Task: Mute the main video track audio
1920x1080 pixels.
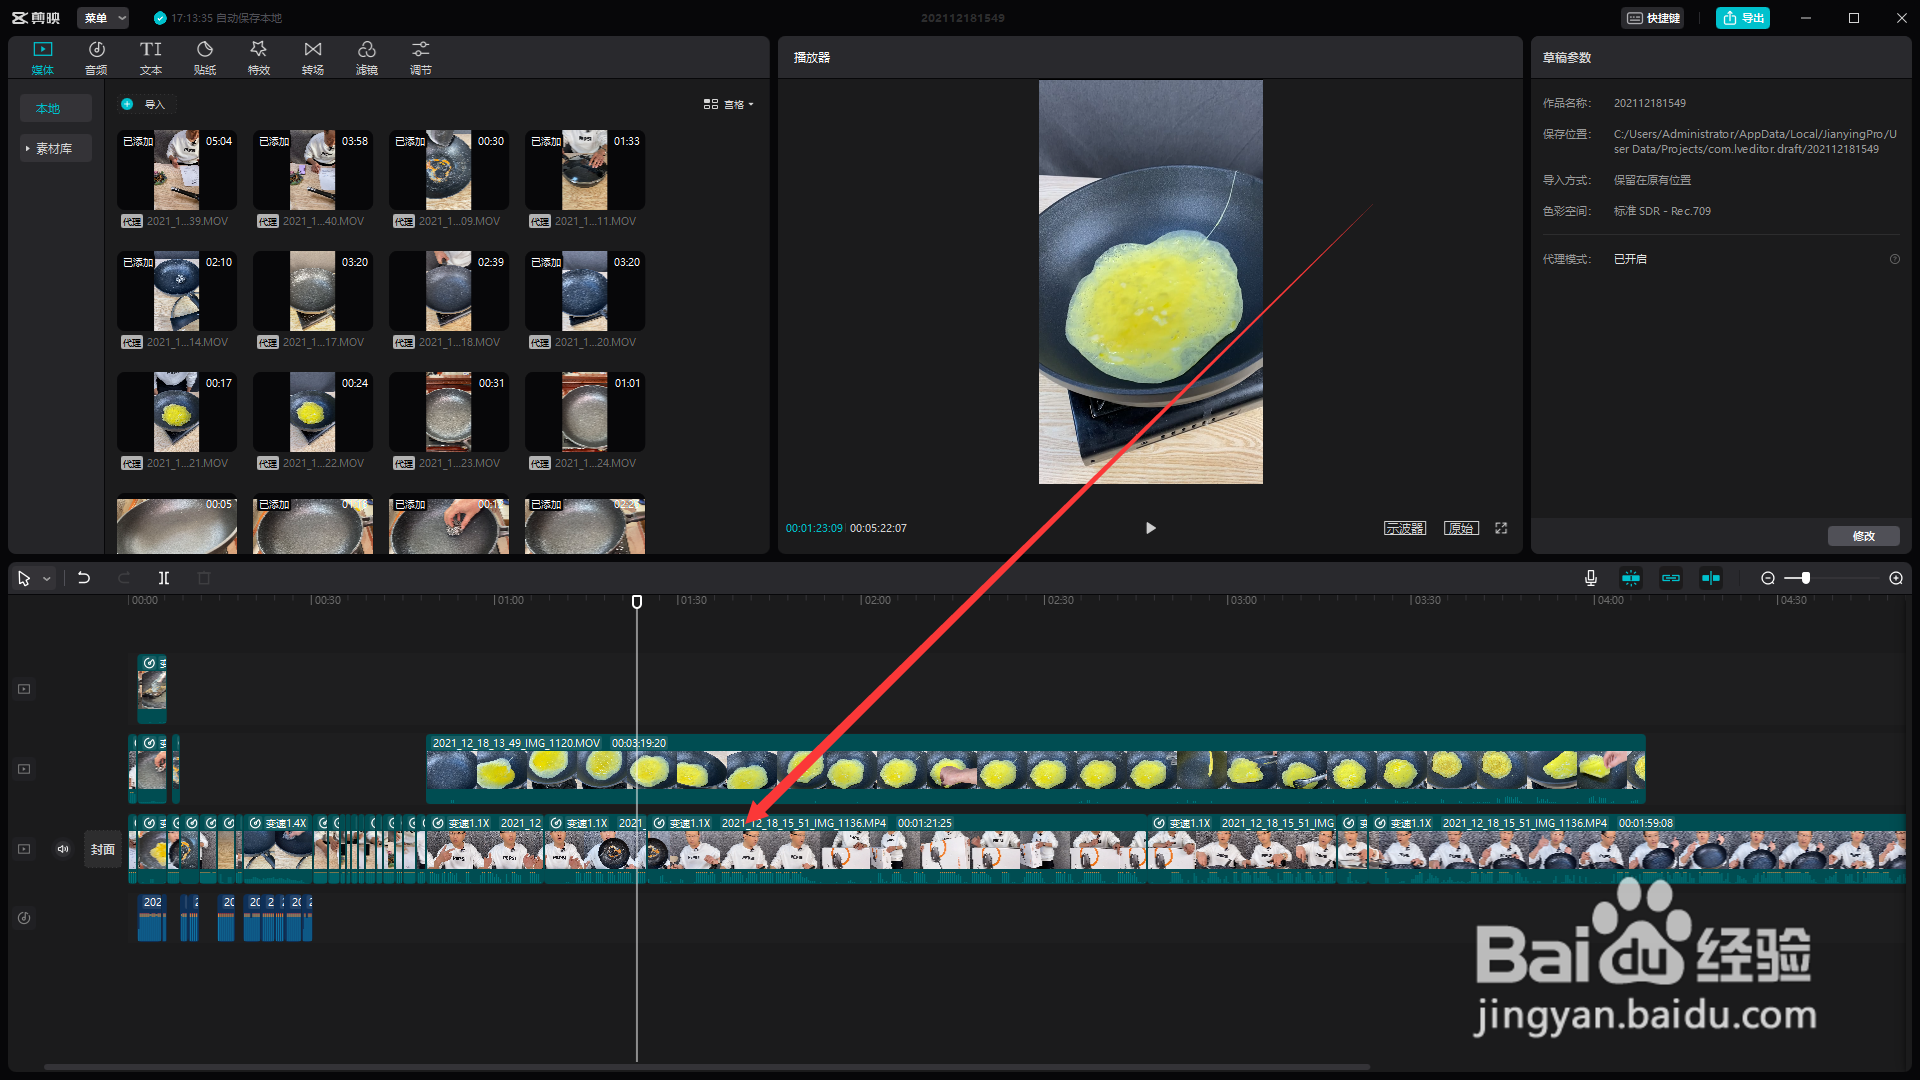Action: click(63, 849)
